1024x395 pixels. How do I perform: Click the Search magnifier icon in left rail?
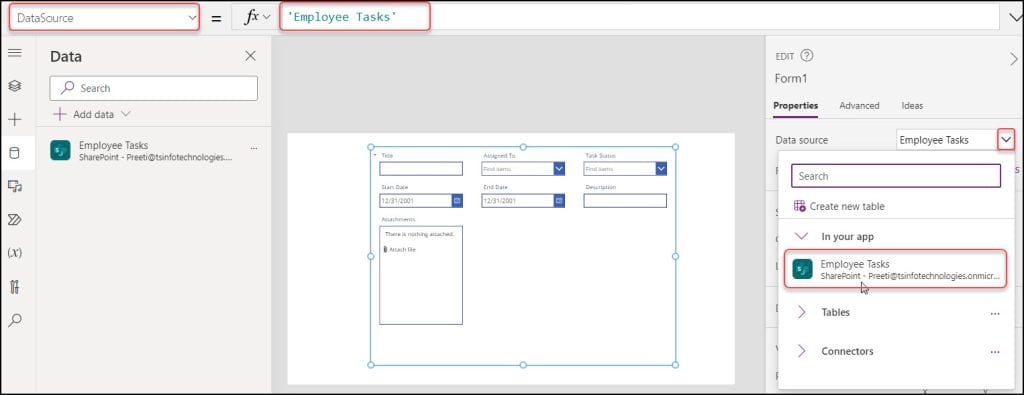tap(14, 320)
